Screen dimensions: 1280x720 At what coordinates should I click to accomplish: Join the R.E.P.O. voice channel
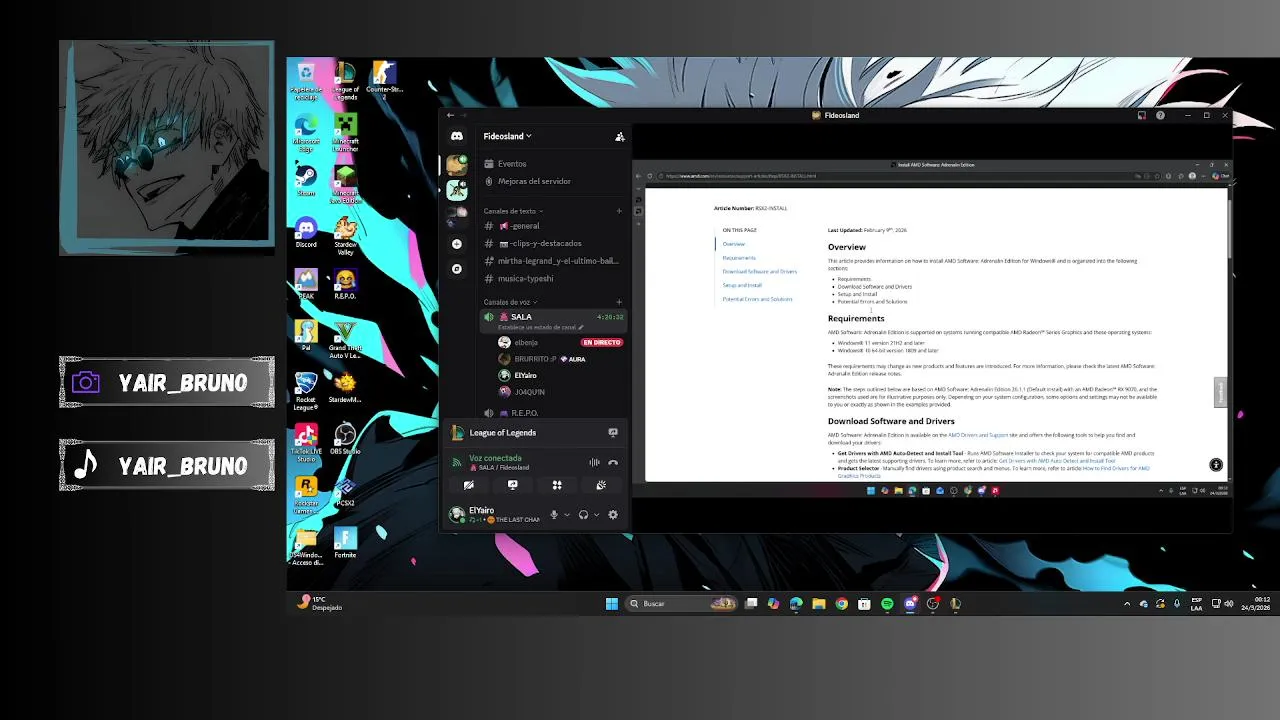click(x=554, y=413)
